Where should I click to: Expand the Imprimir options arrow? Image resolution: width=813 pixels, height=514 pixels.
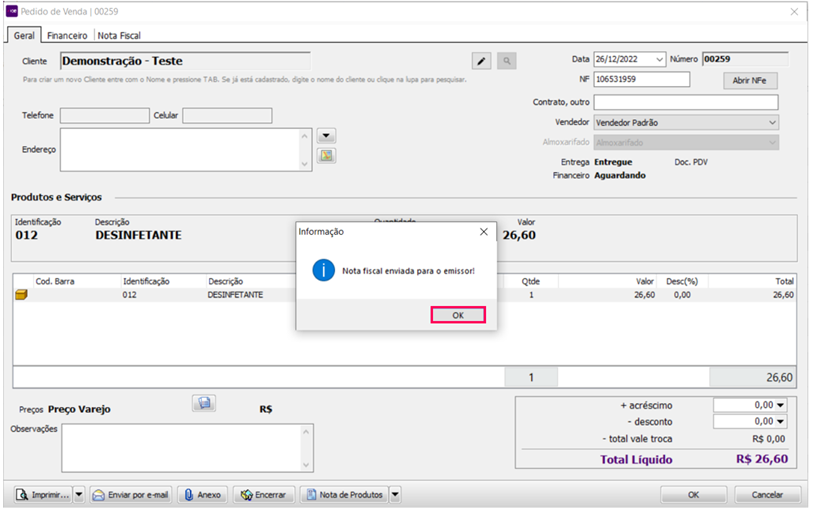point(79,494)
